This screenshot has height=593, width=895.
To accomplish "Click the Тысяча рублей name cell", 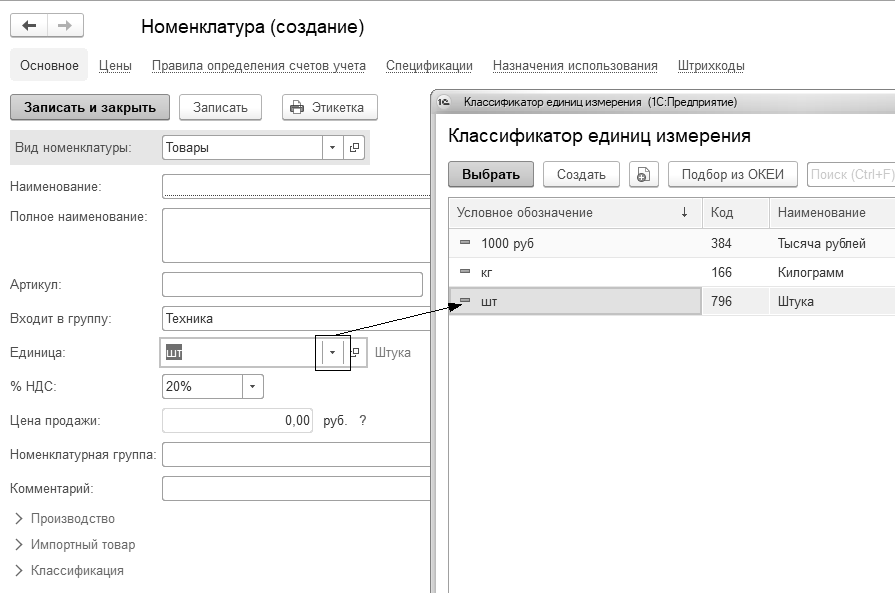I will click(x=832, y=243).
